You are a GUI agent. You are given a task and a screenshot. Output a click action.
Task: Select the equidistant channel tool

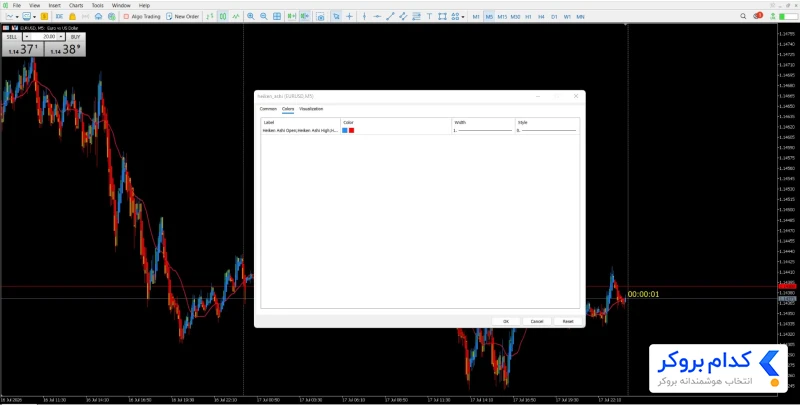click(404, 16)
